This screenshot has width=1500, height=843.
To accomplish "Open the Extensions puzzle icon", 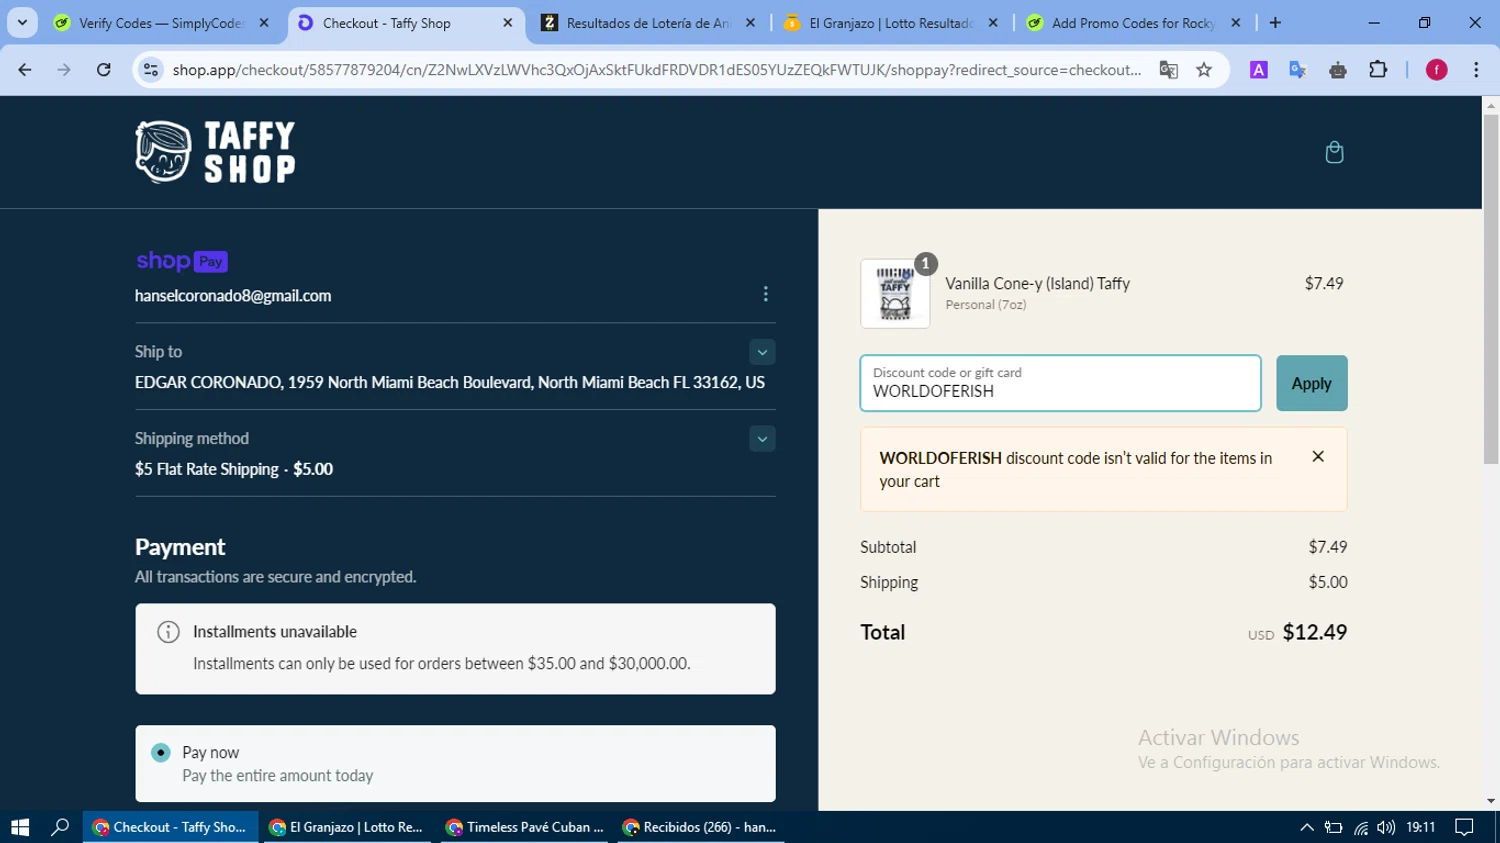I will [1378, 70].
